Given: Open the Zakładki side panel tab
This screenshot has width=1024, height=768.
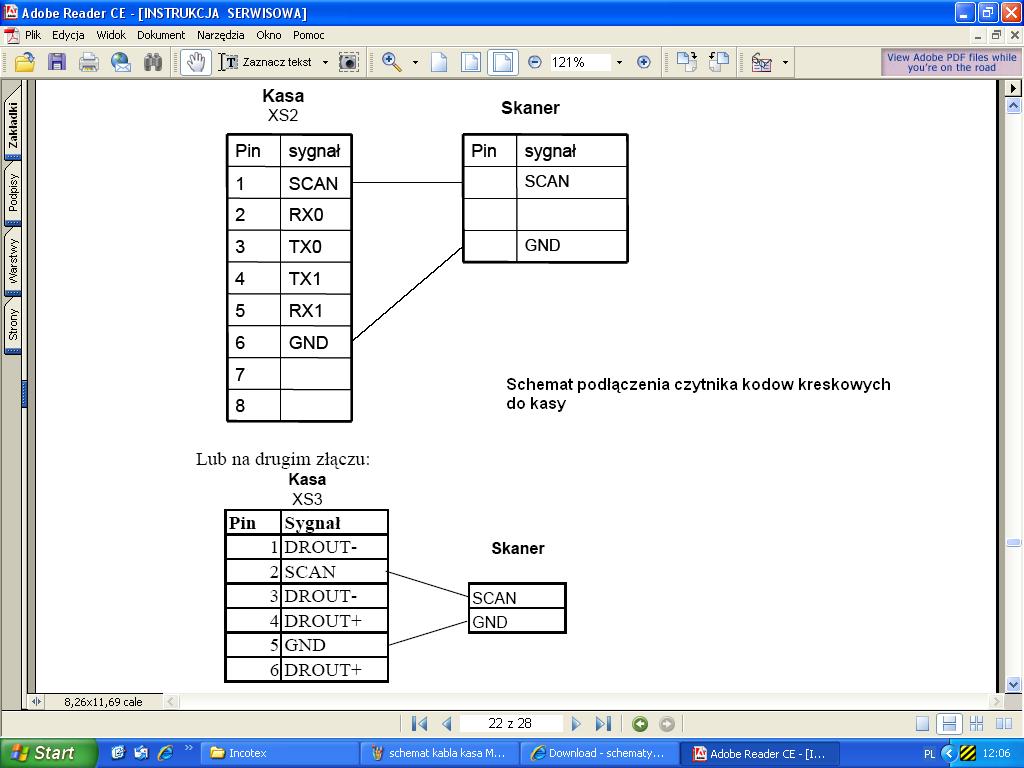Looking at the screenshot, I should (x=14, y=125).
